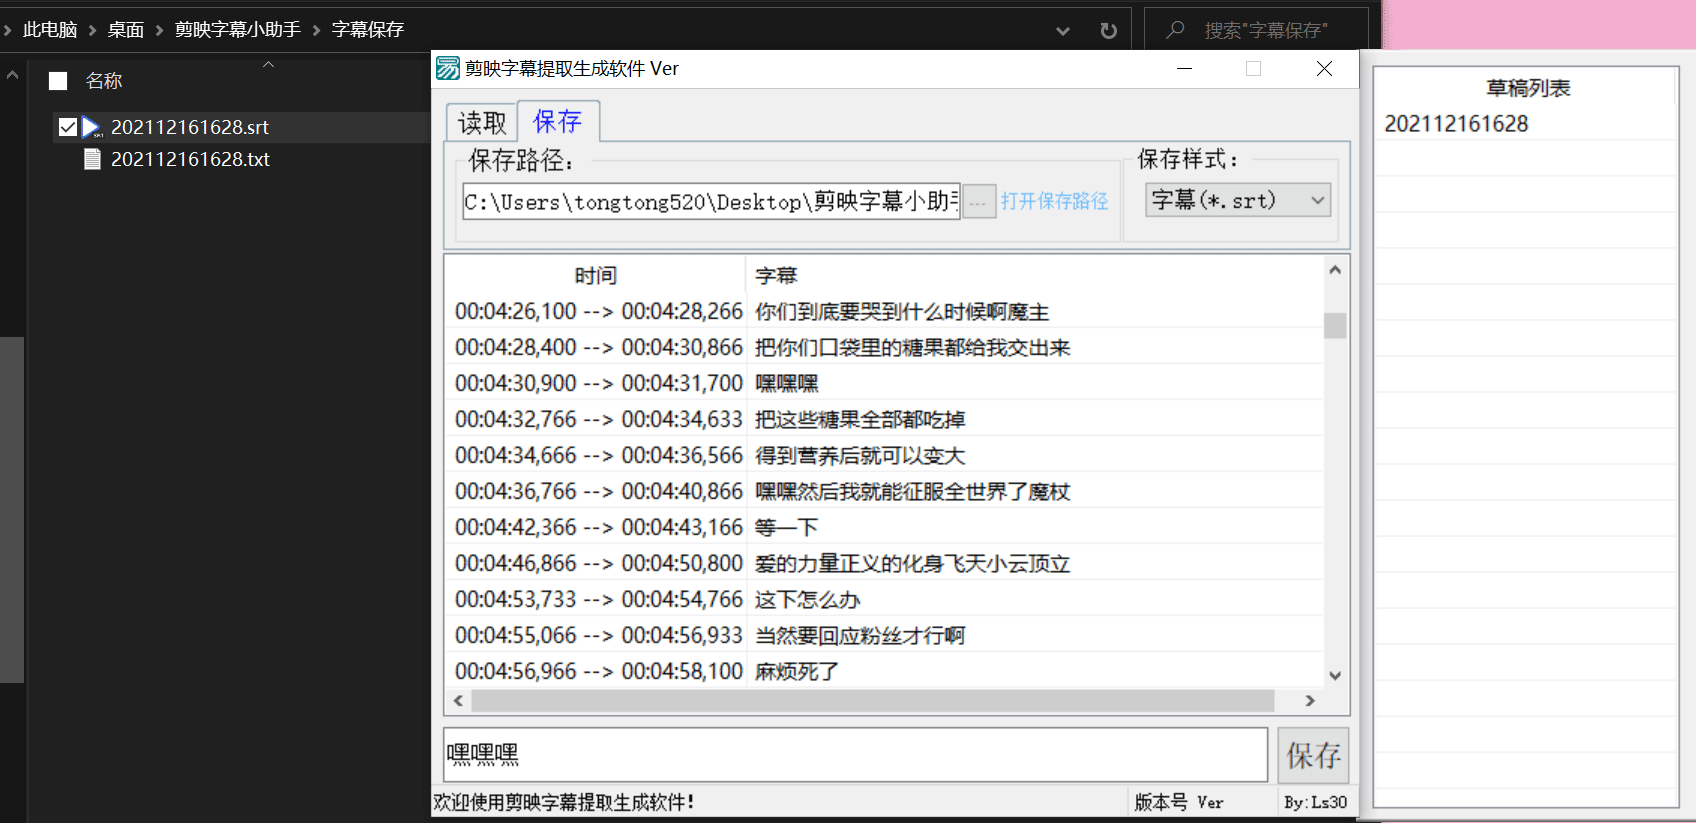Select subtitle row 得到营养后就可以变大
Screen dimensions: 1696x823
click(x=884, y=455)
